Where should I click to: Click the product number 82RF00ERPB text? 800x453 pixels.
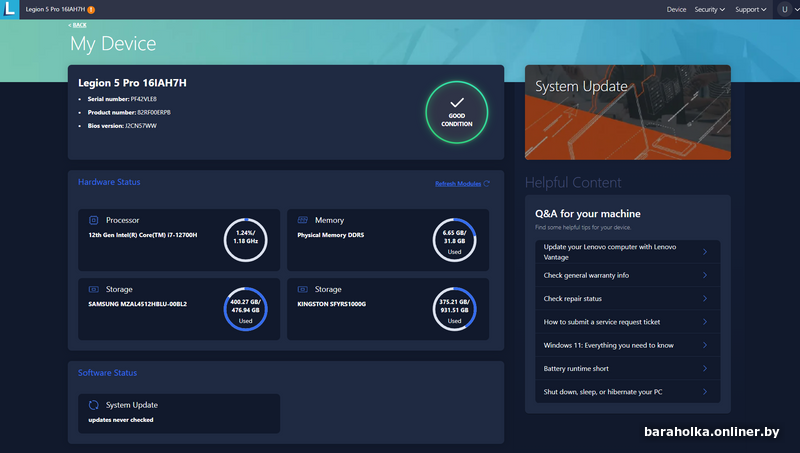(x=154, y=112)
